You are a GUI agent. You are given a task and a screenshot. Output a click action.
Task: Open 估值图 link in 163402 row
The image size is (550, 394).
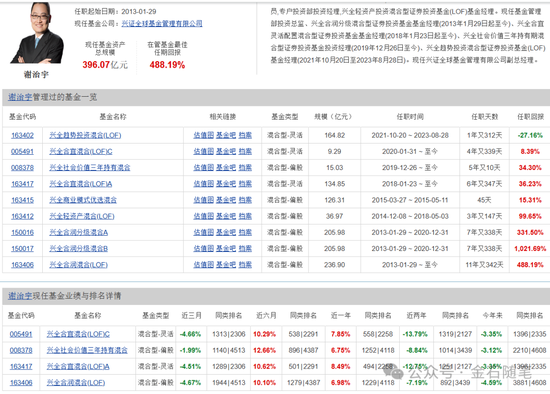203,135
